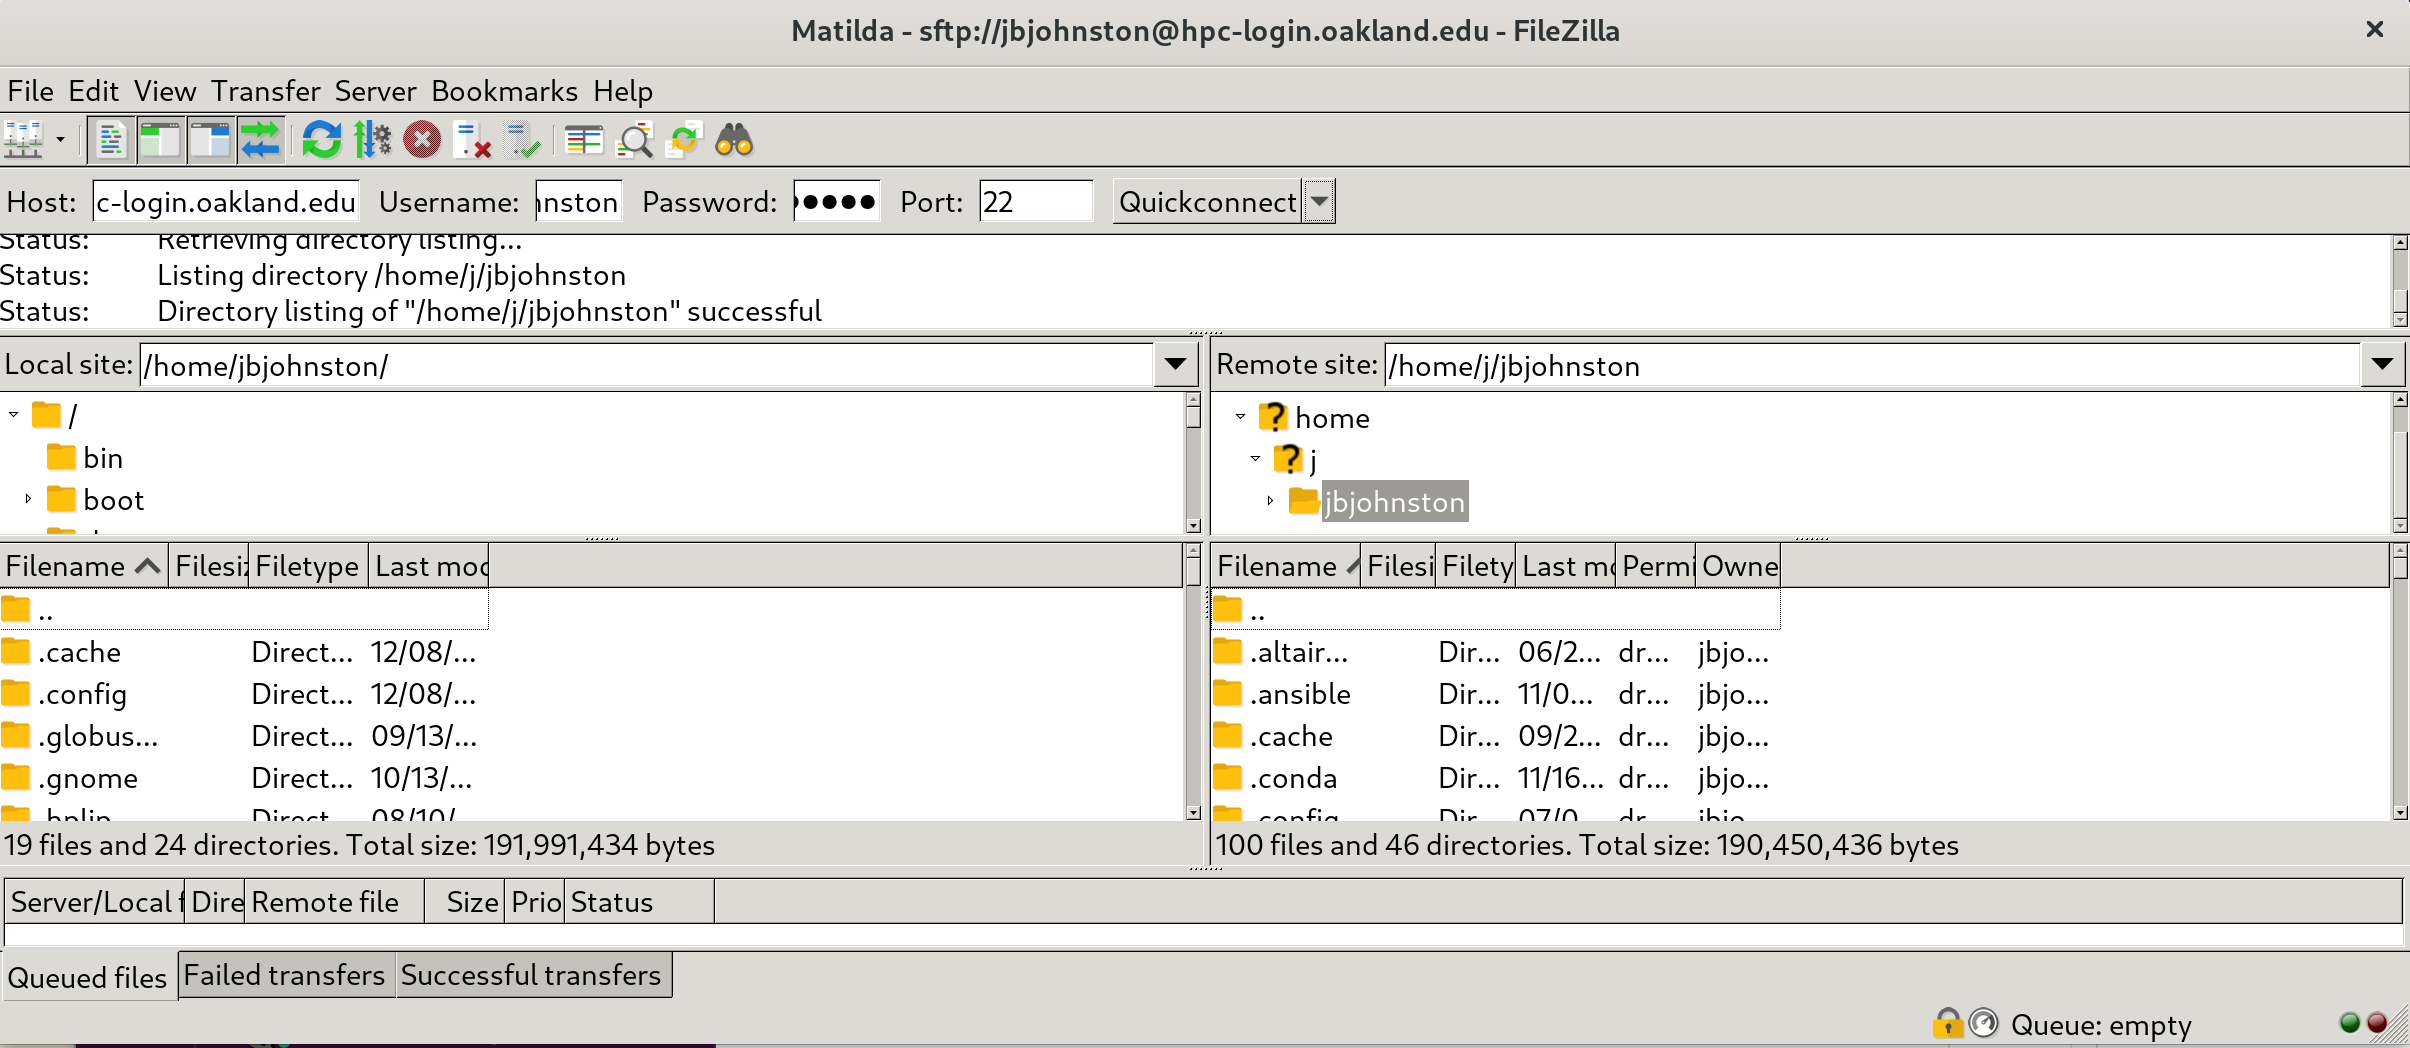Image resolution: width=2410 pixels, height=1048 pixels.
Task: Click the Local site path field
Action: 647,365
